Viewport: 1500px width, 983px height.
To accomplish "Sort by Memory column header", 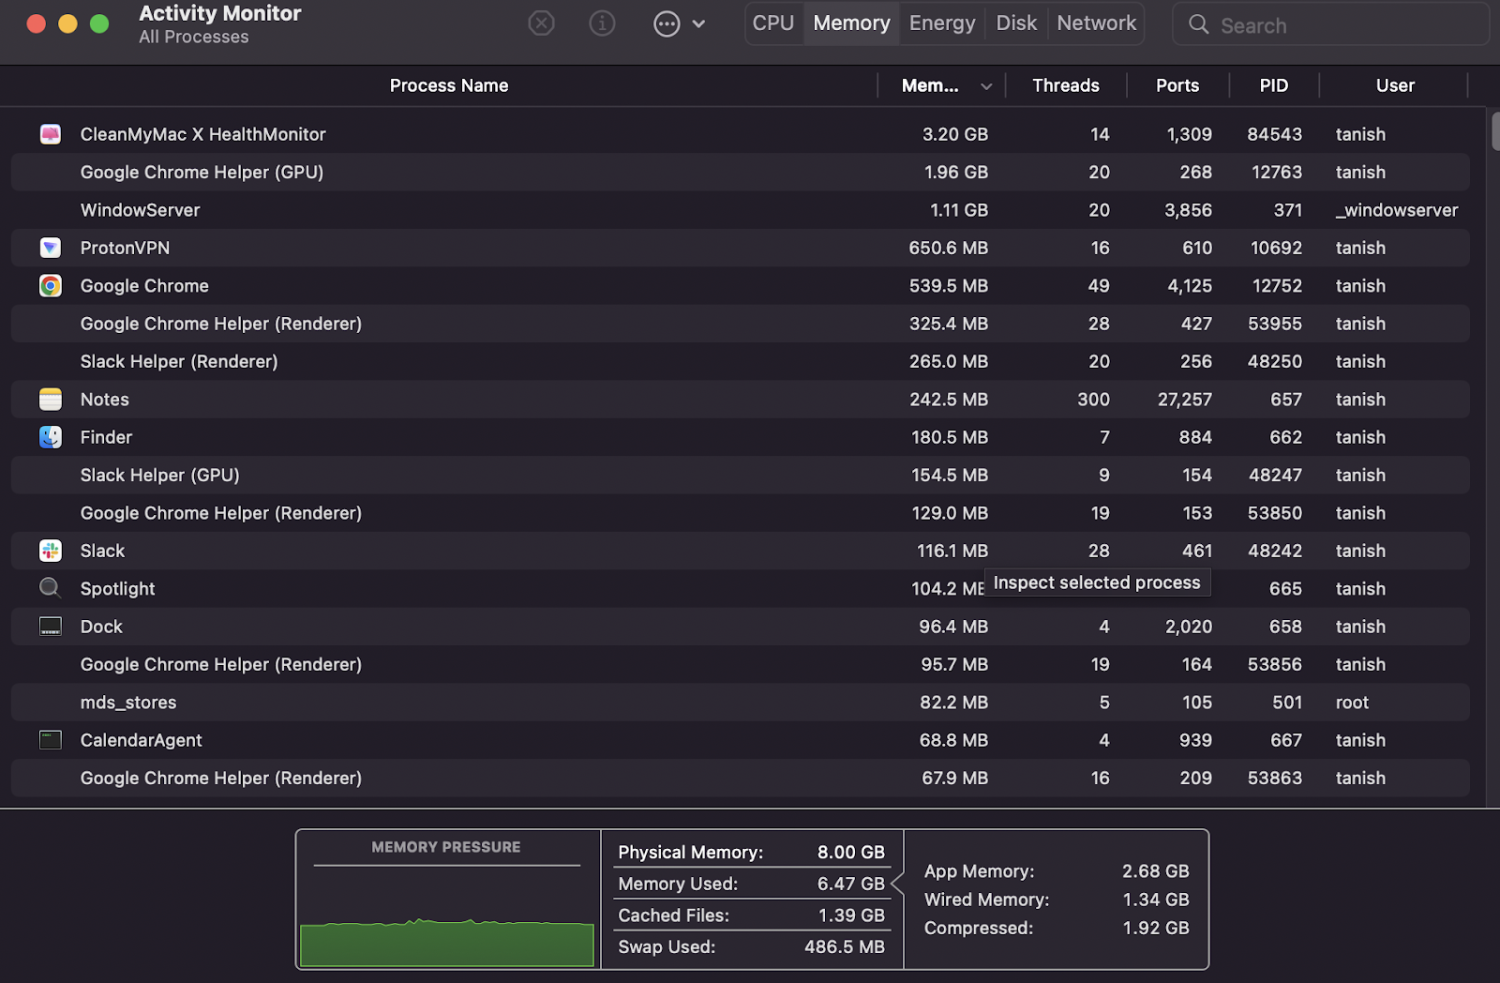I will tap(930, 86).
